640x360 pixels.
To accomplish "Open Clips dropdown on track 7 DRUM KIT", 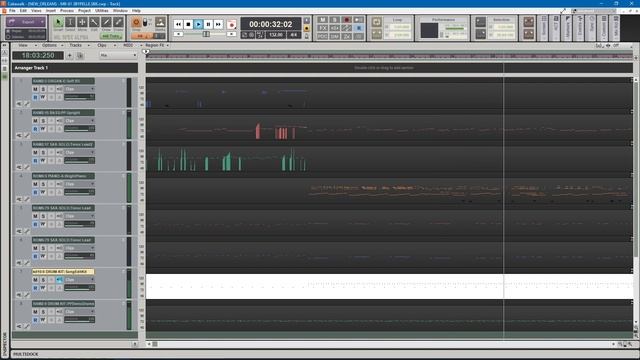I will (x=79, y=280).
